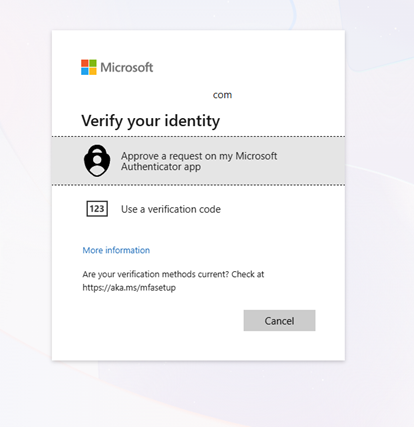This screenshot has width=414, height=427.
Task: Click the Microsoft wordmark text
Action: (x=127, y=67)
